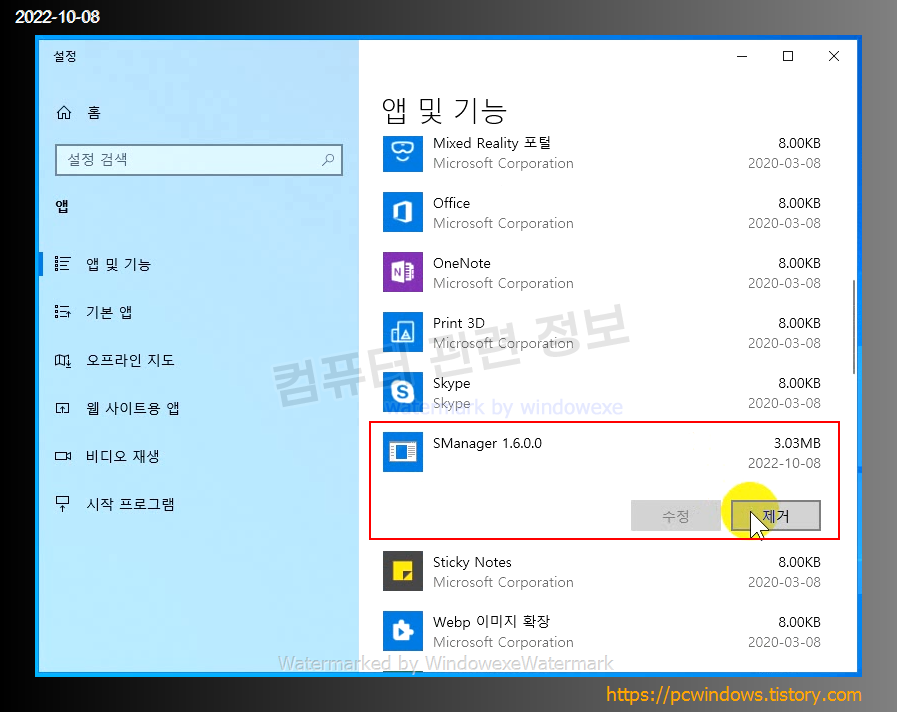897x712 pixels.
Task: Select the Print 3D entry name
Action: [x=459, y=323]
